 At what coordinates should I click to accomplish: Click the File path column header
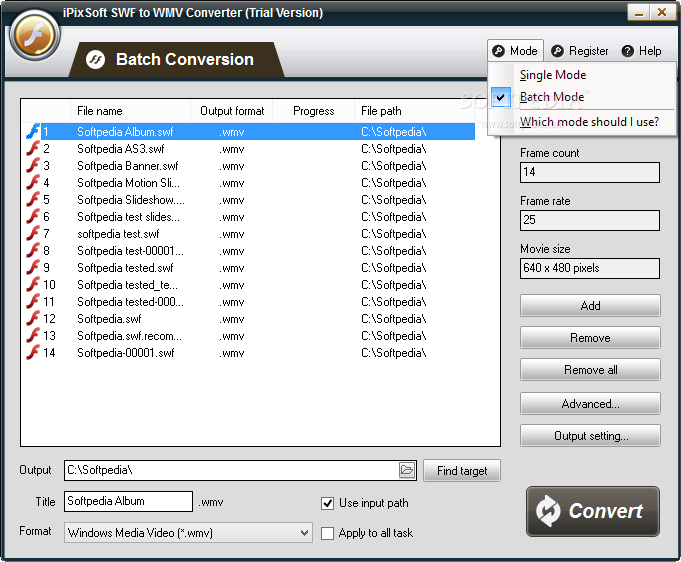coord(414,111)
